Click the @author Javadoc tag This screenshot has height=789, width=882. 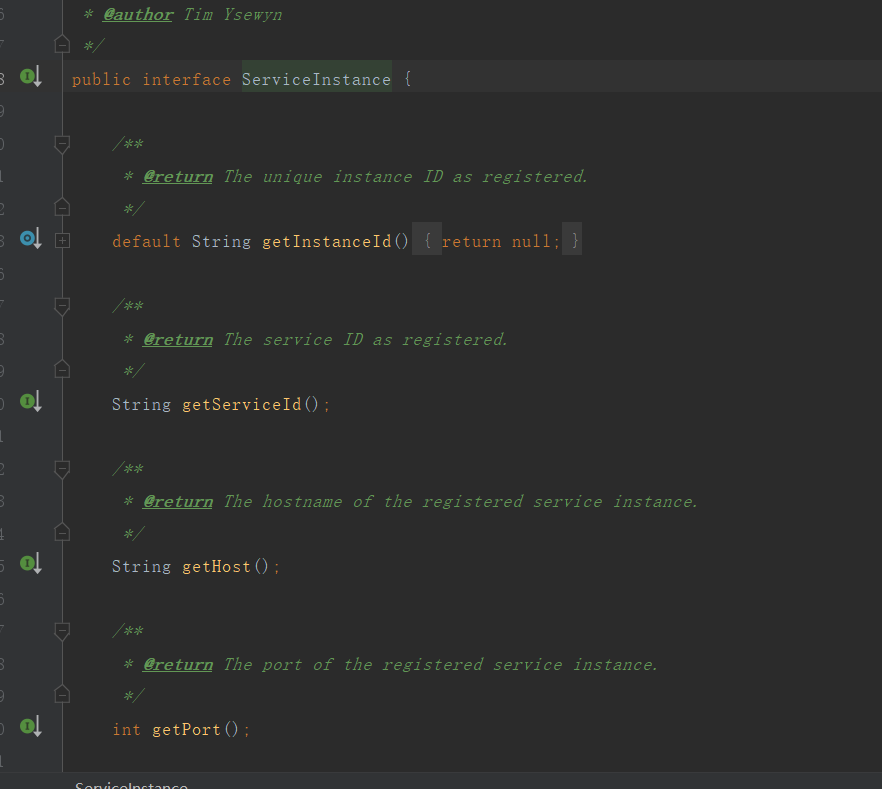[138, 15]
